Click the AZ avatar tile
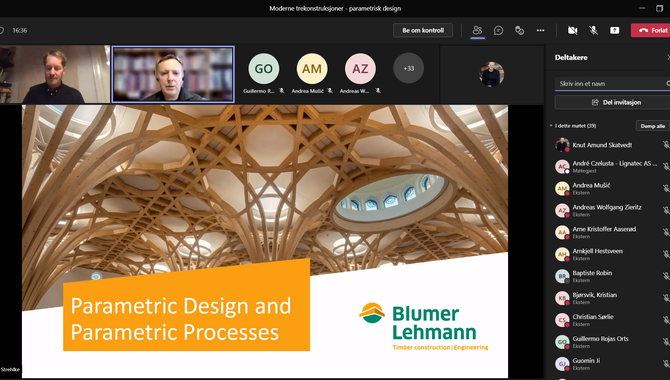This screenshot has width=670, height=380. [360, 68]
